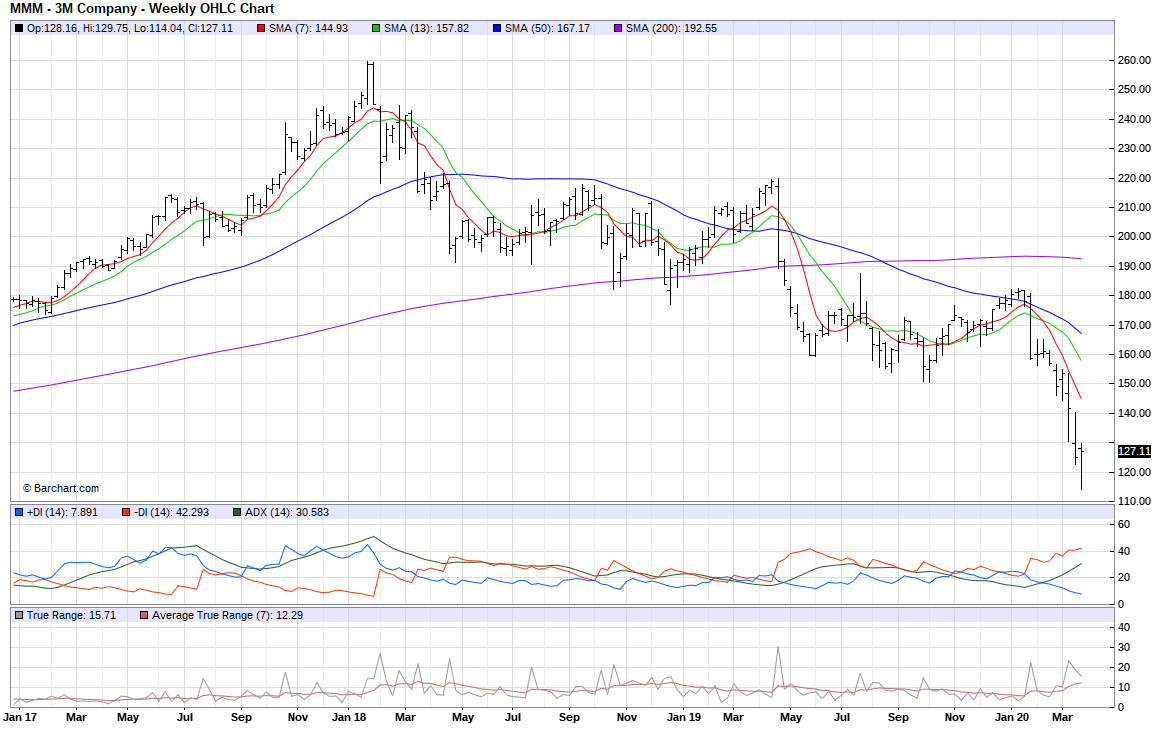
Task: Click the Jan 18 date axis label
Action: pos(348,717)
